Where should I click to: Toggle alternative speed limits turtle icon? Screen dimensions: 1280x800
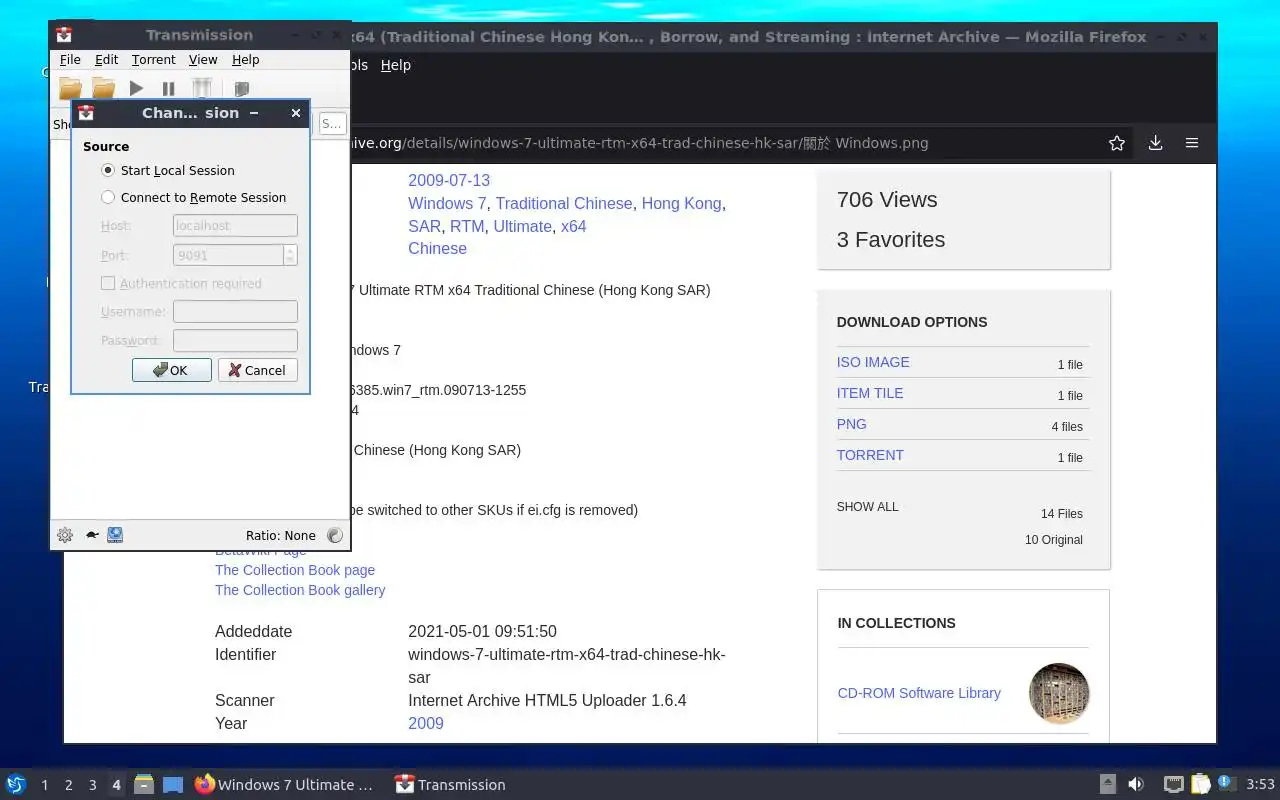pos(92,535)
